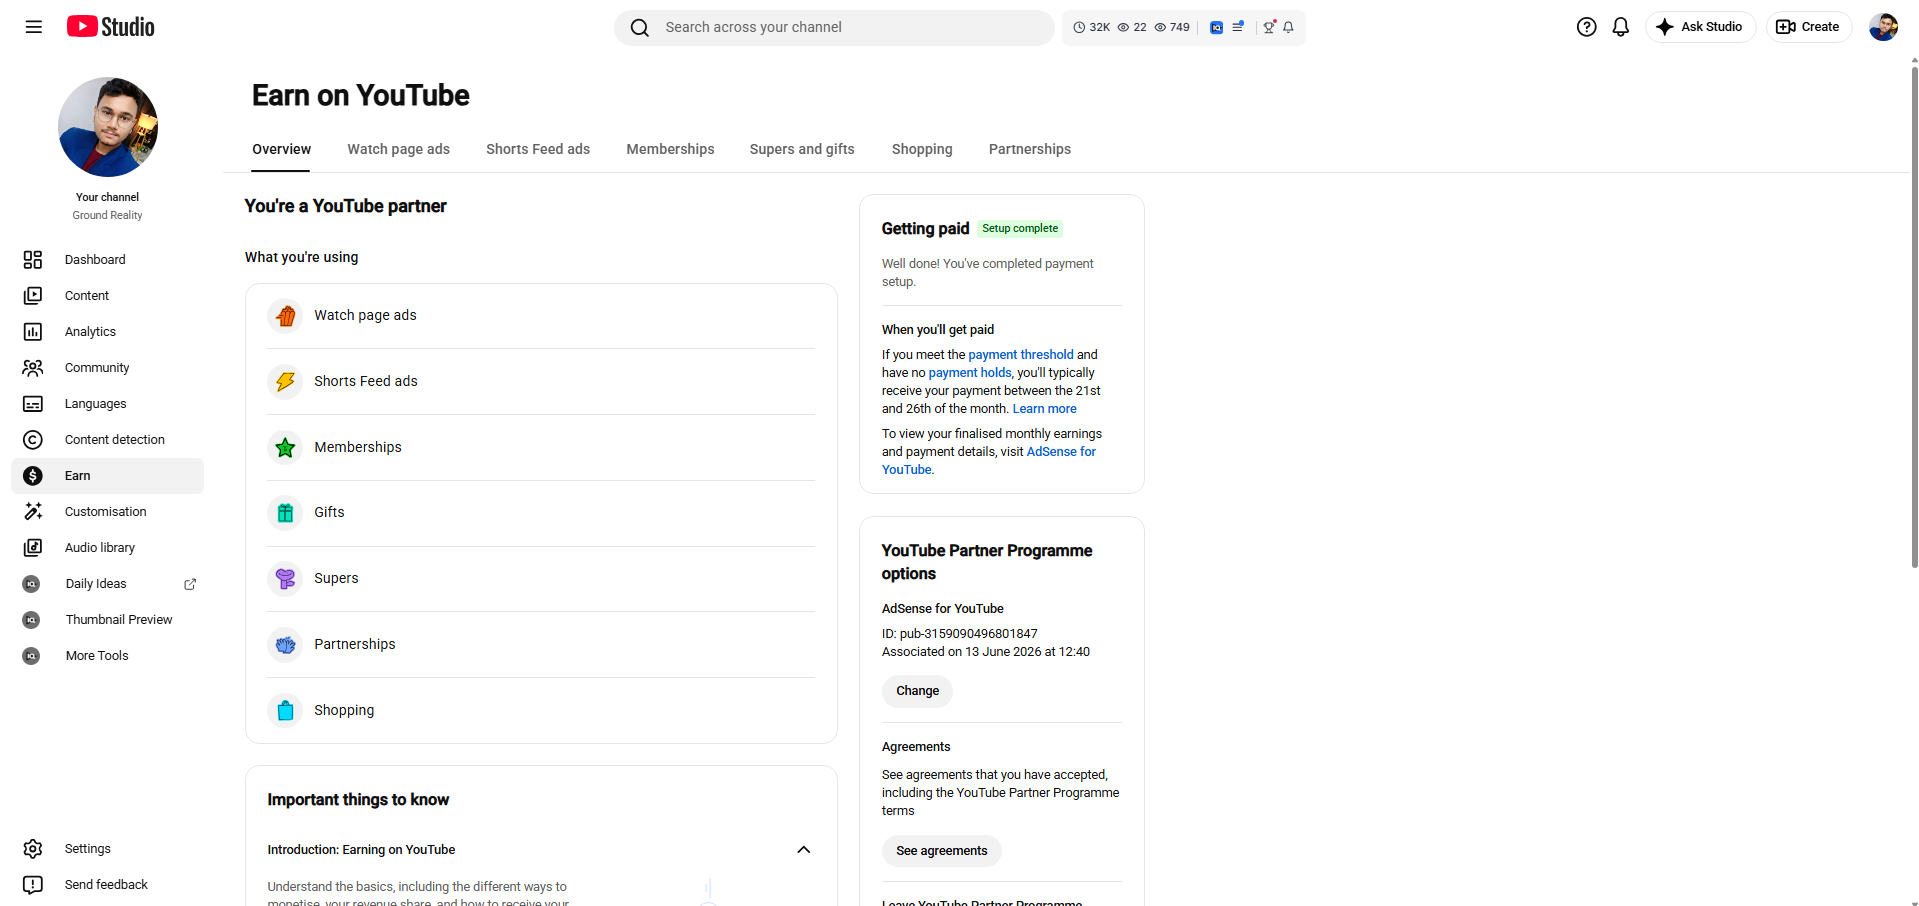Open Analytics in the sidebar

tap(107, 332)
